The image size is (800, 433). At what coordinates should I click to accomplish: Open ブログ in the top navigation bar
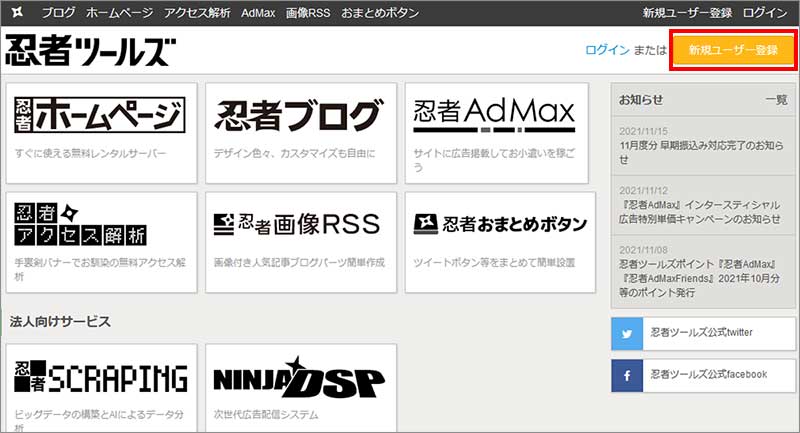point(58,13)
